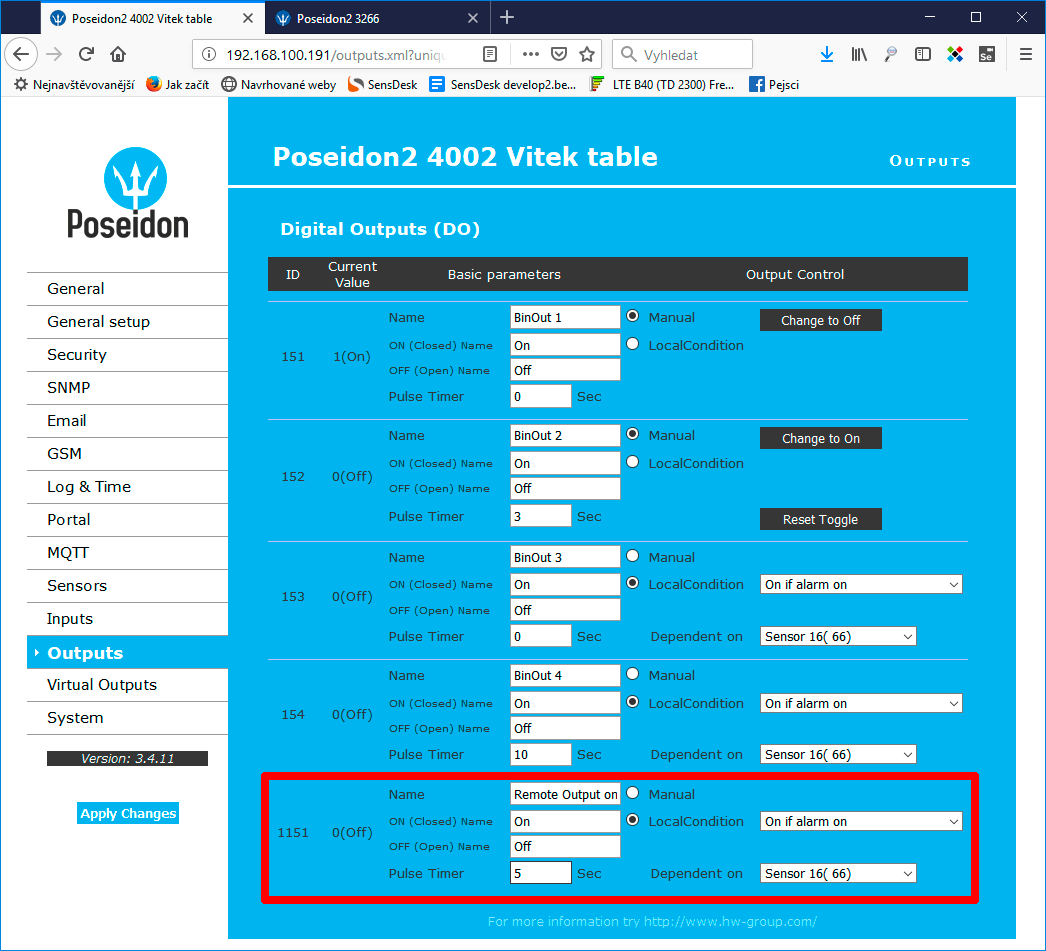The width and height of the screenshot is (1046, 951).
Task: Click the Apply Changes button
Action: (x=128, y=813)
